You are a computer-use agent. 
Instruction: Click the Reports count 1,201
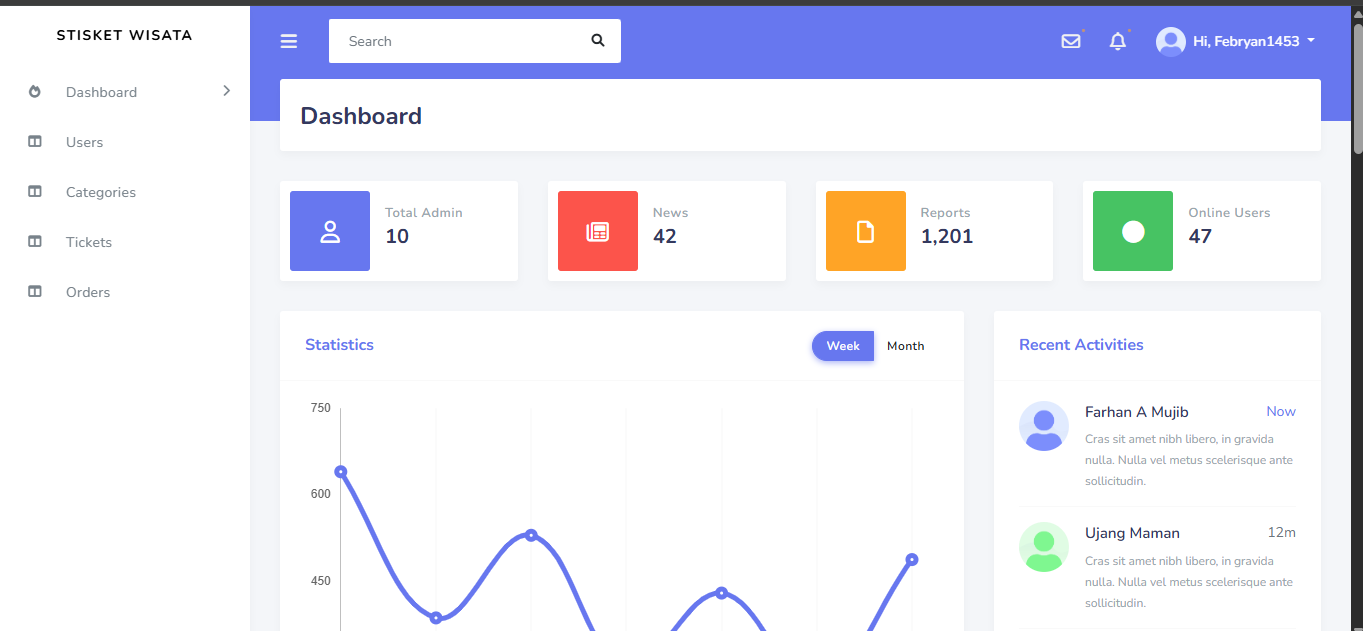pyautogui.click(x=947, y=236)
